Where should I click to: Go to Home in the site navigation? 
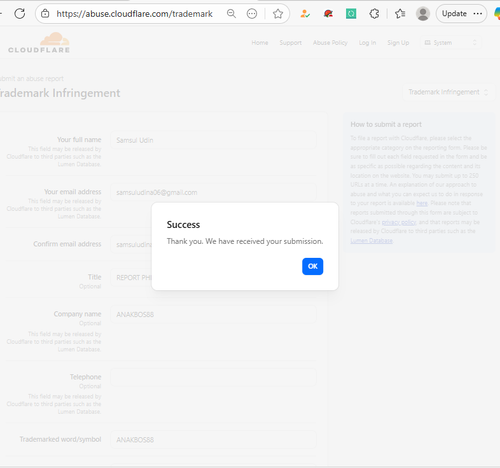[x=260, y=43]
